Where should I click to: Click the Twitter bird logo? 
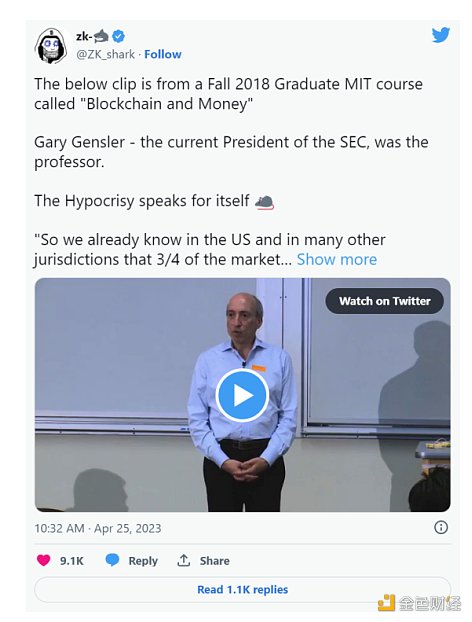tap(441, 35)
